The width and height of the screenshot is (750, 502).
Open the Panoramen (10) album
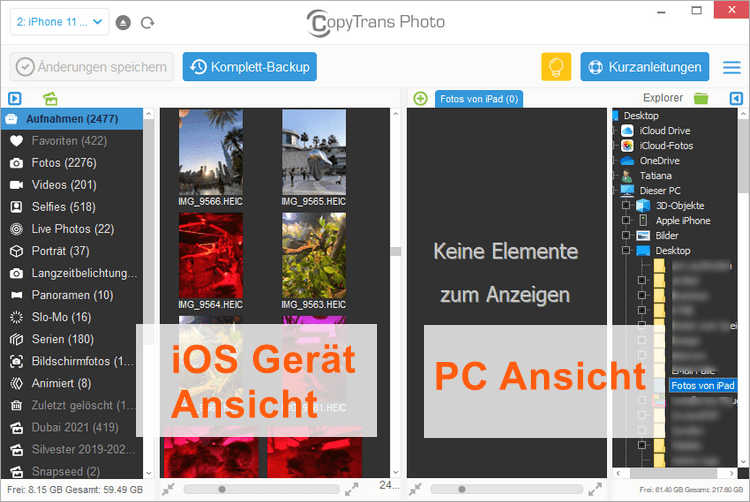pyautogui.click(x=72, y=295)
